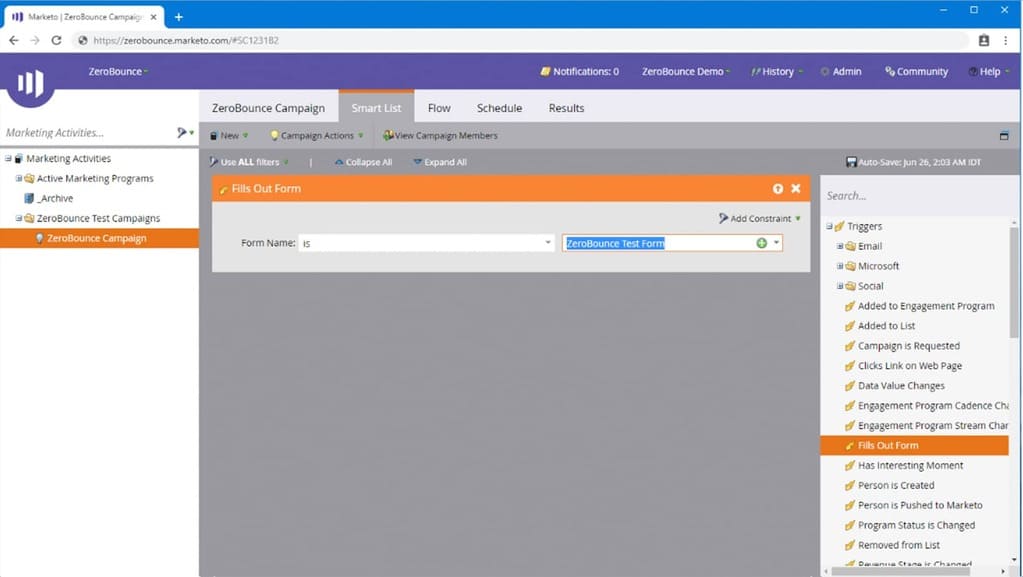The height and width of the screenshot is (577, 1023).
Task: Open the ZeroBounce Demo user menu
Action: [686, 71]
